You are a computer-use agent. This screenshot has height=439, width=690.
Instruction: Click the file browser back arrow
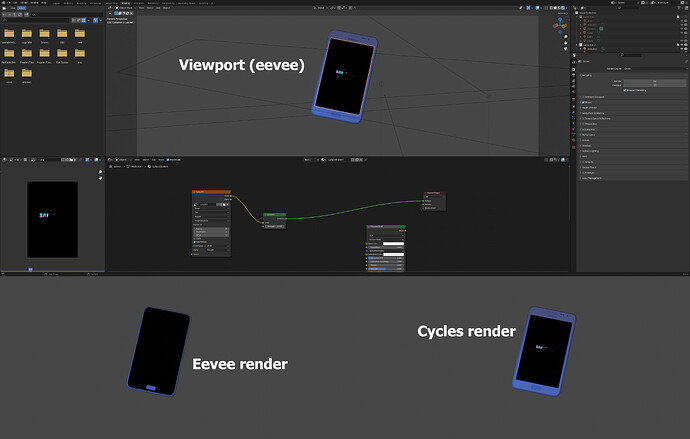tap(4, 14)
